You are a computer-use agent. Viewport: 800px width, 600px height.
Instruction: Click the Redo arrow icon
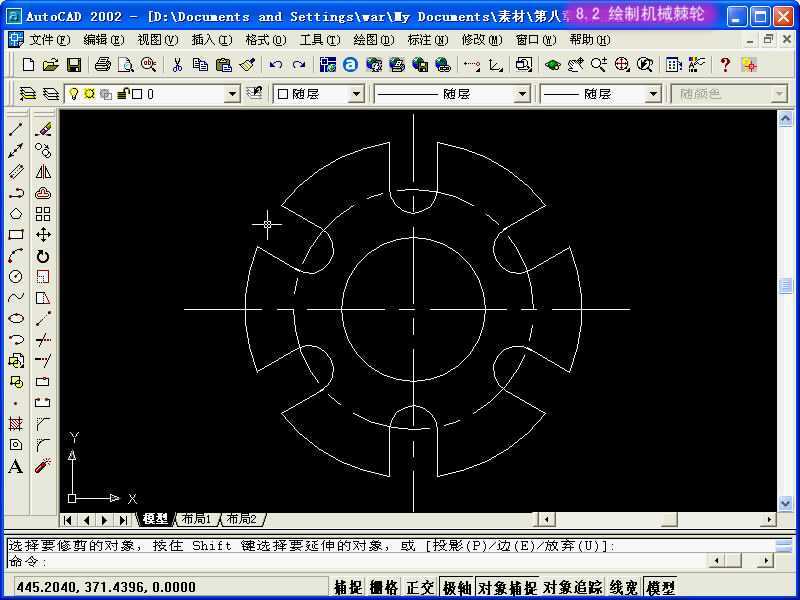pos(299,65)
